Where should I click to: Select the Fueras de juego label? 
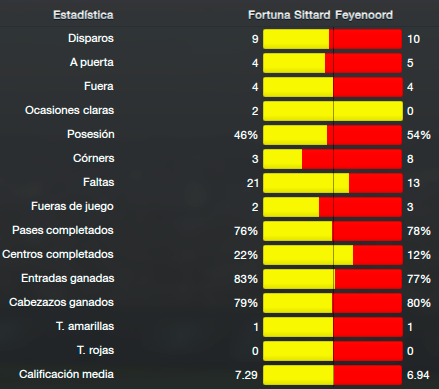tap(72, 206)
